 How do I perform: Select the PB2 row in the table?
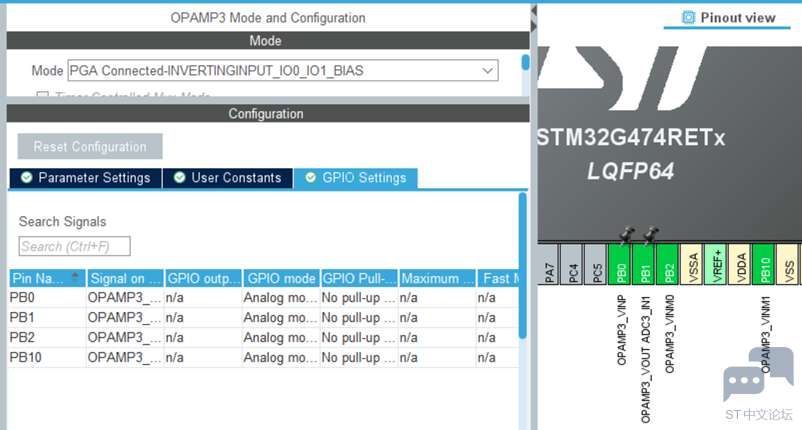pyautogui.click(x=264, y=337)
